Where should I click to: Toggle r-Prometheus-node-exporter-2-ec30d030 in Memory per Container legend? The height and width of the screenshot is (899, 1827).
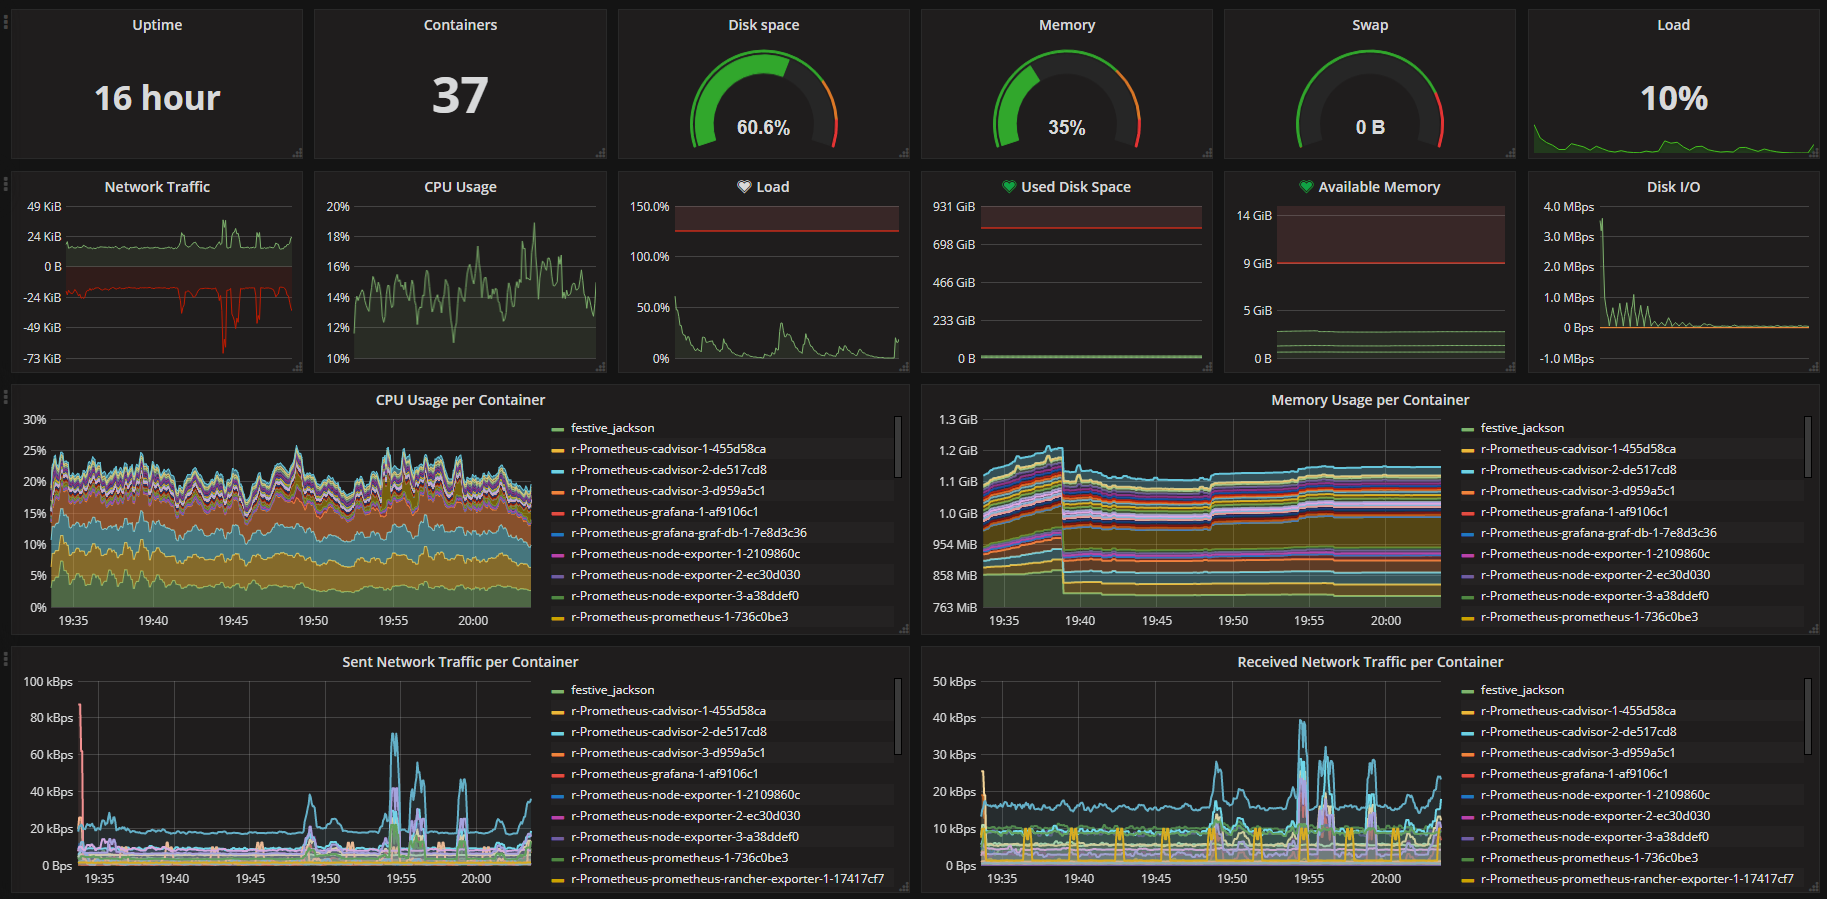[1595, 575]
